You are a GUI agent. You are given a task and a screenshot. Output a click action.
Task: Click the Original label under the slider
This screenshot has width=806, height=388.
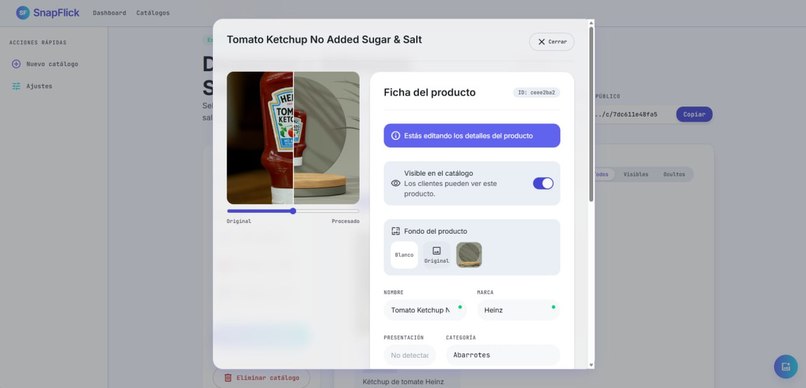(x=239, y=221)
